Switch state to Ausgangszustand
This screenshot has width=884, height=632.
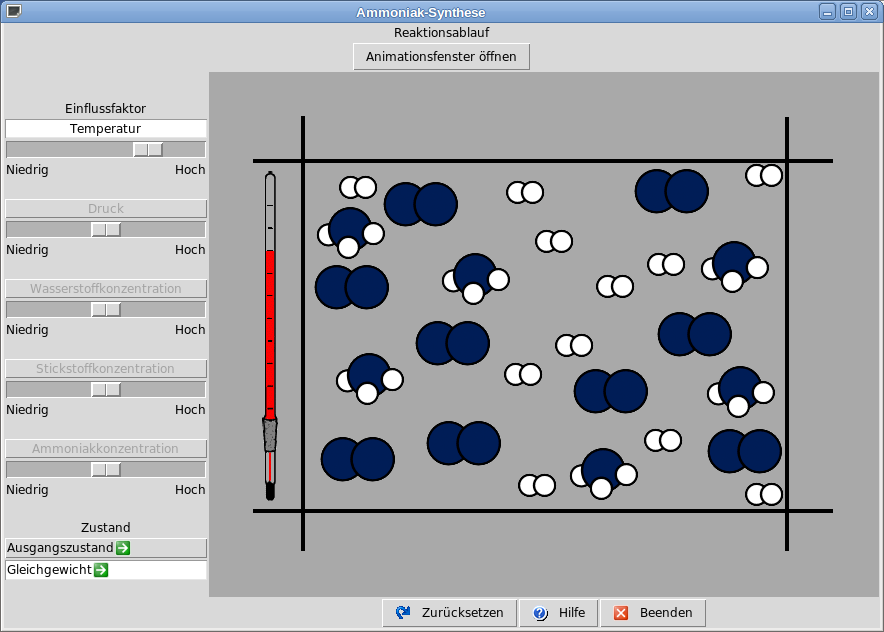pyautogui.click(x=60, y=548)
